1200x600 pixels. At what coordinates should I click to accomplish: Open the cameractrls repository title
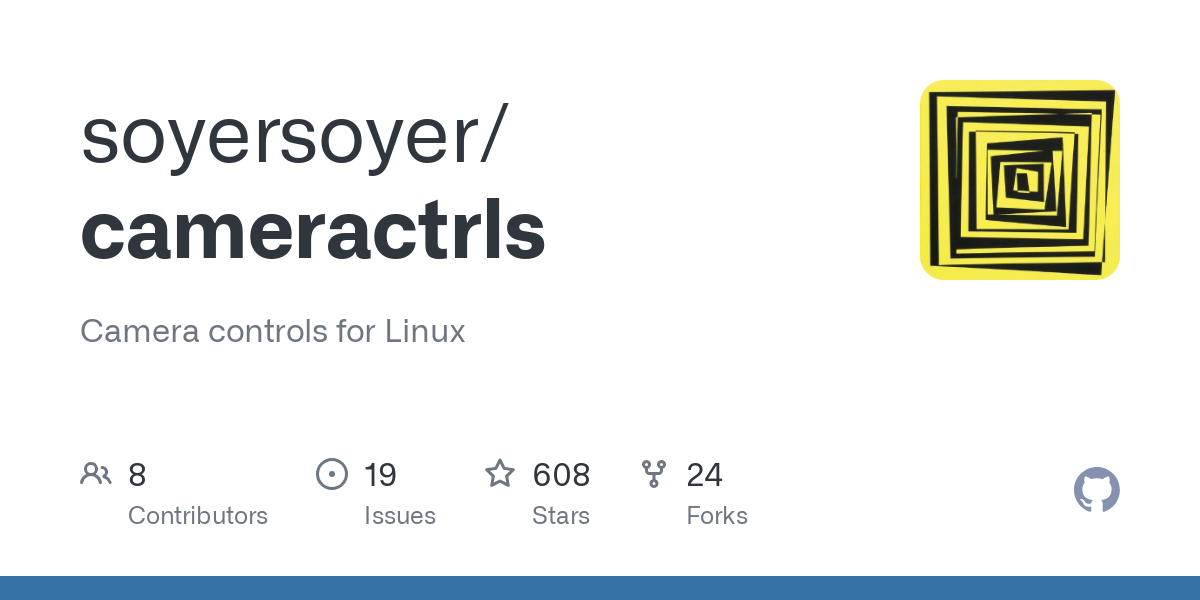click(313, 230)
